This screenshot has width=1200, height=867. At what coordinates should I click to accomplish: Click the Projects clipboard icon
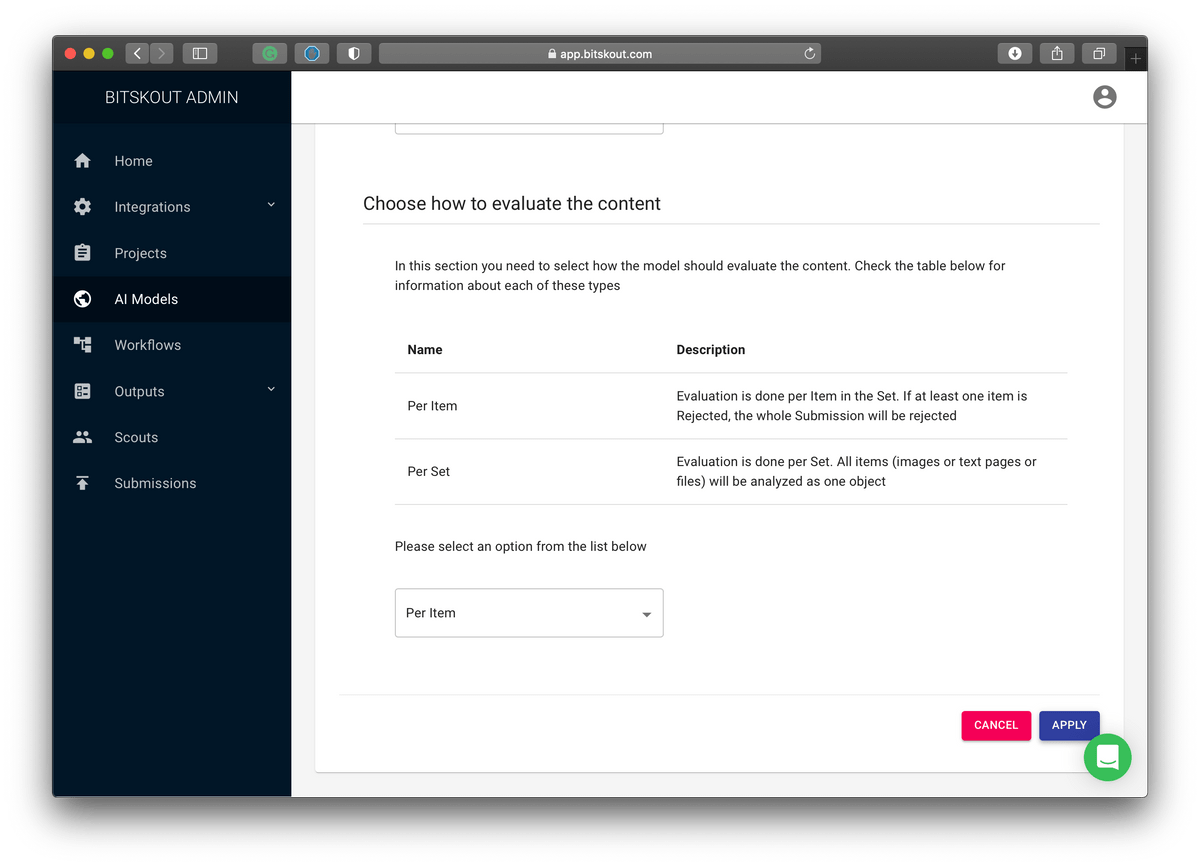[83, 253]
